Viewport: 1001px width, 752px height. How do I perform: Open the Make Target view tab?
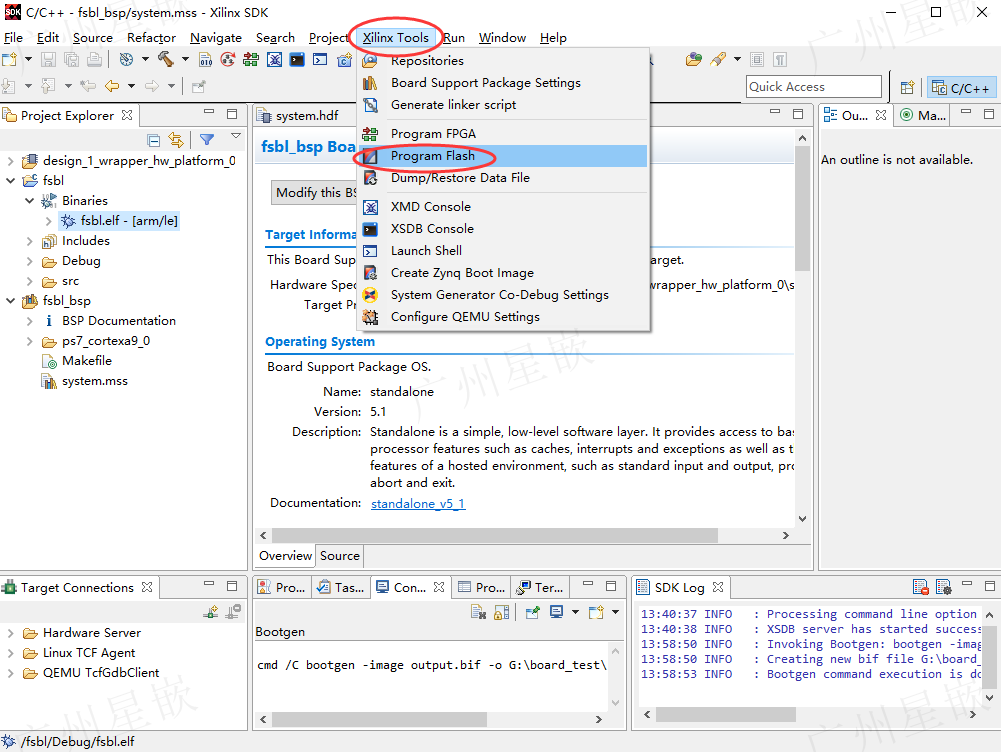click(x=922, y=116)
